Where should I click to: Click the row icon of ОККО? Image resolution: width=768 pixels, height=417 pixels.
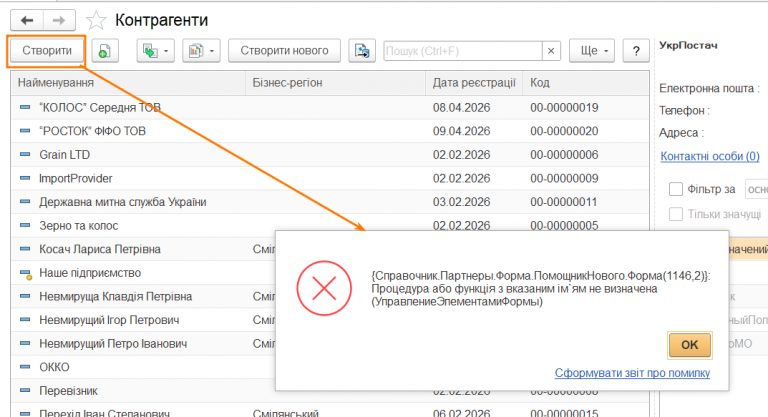[25, 367]
